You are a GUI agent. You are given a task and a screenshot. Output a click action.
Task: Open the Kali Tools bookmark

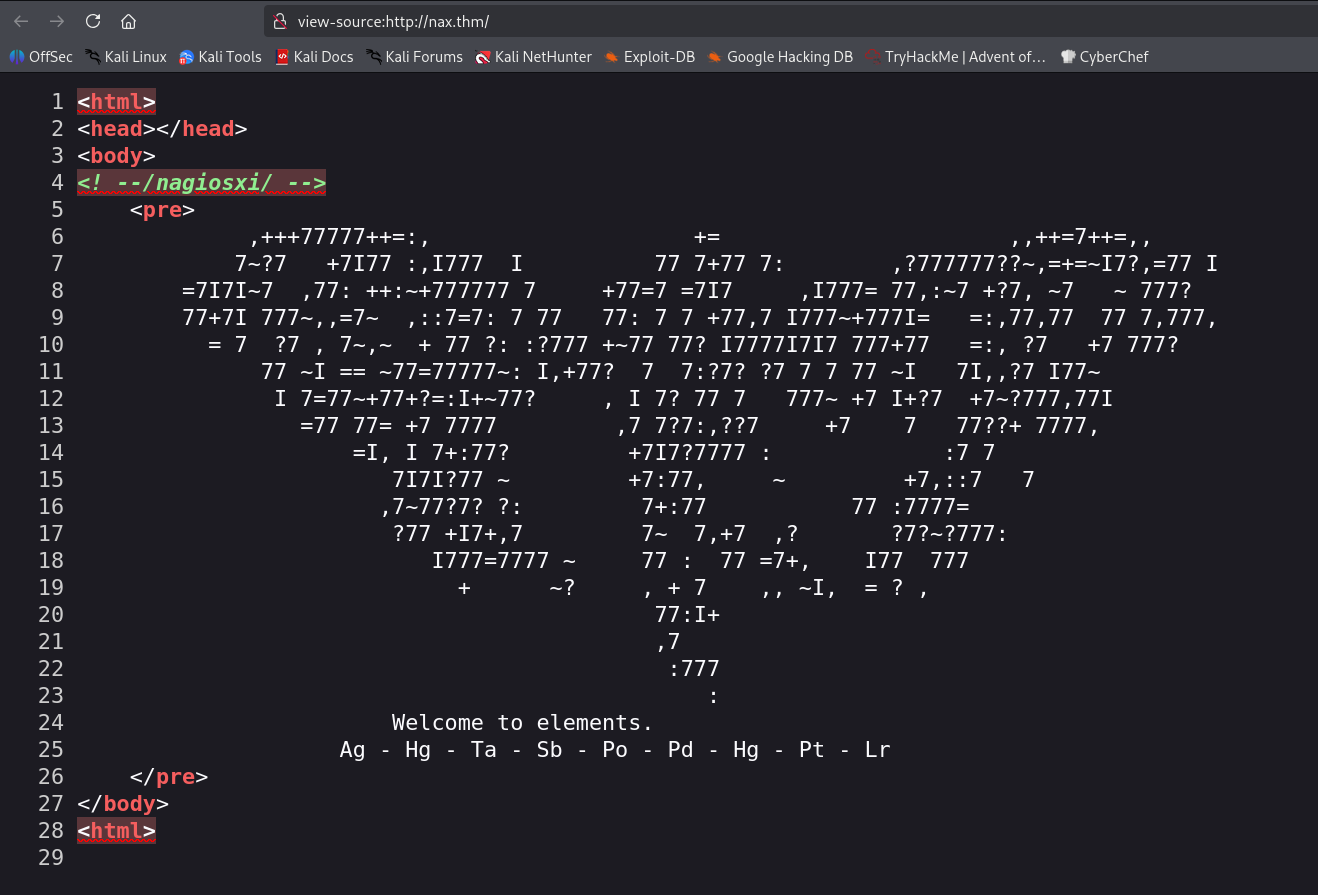point(220,57)
